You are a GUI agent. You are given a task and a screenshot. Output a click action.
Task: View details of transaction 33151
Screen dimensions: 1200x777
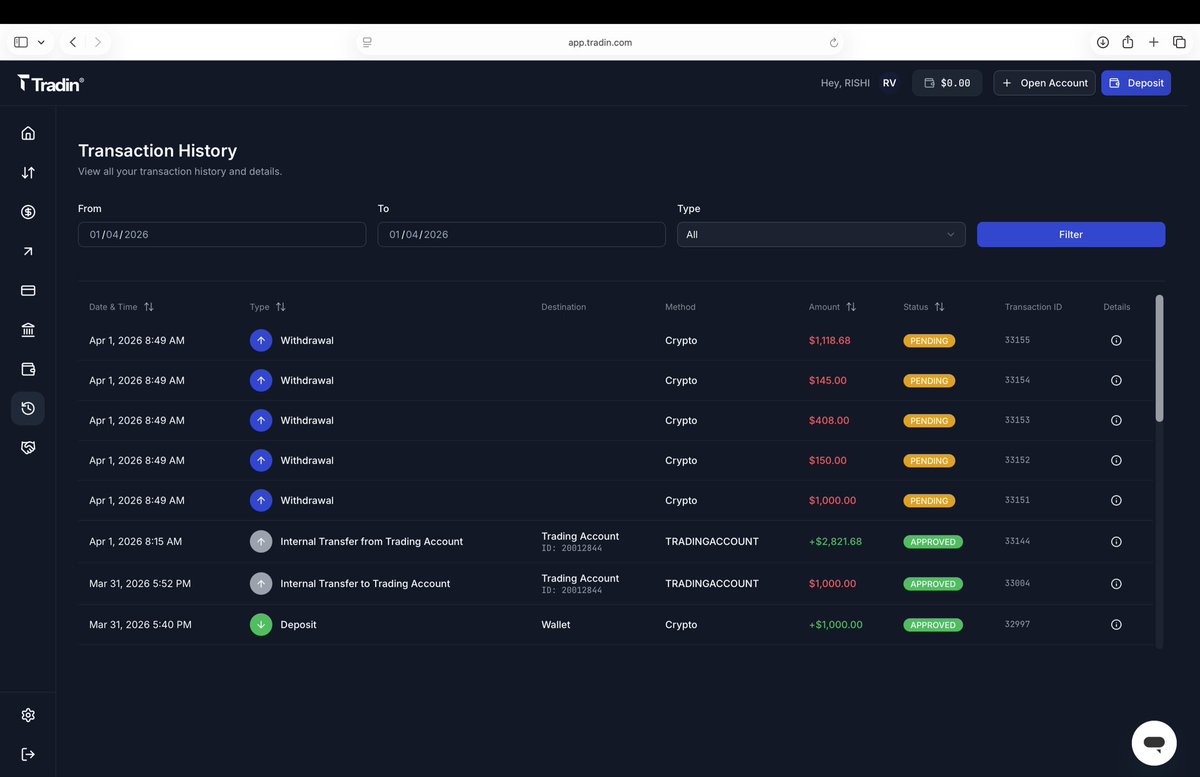pyautogui.click(x=1116, y=500)
